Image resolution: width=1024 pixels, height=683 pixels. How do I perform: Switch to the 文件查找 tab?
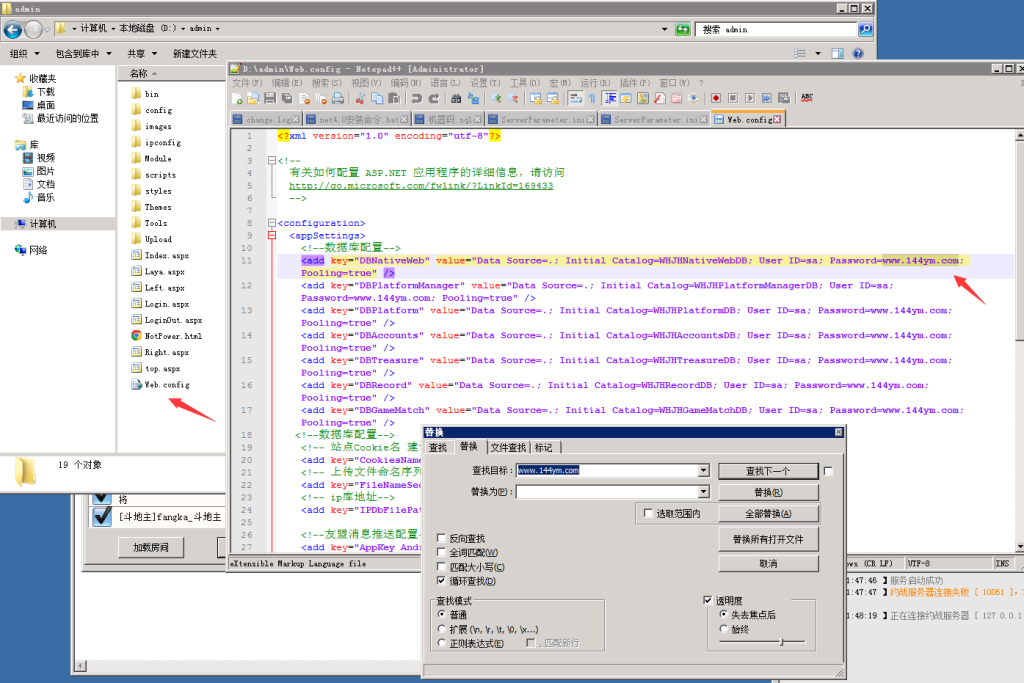point(508,447)
